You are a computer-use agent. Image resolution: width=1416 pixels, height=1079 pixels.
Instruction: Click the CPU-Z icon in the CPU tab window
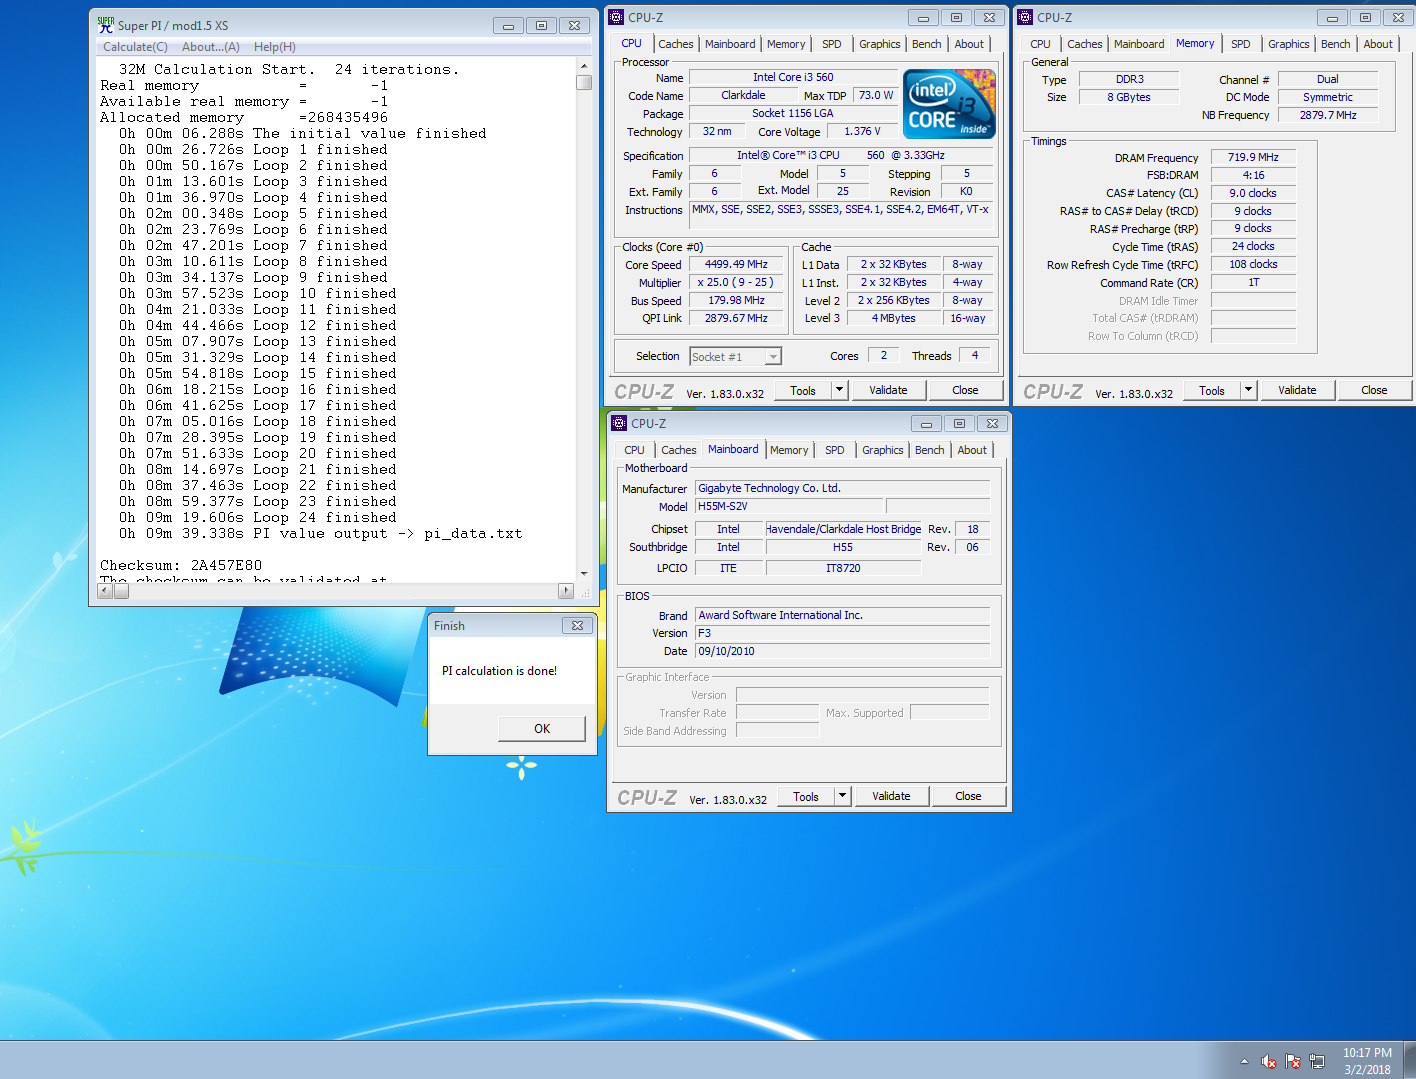pos(617,17)
